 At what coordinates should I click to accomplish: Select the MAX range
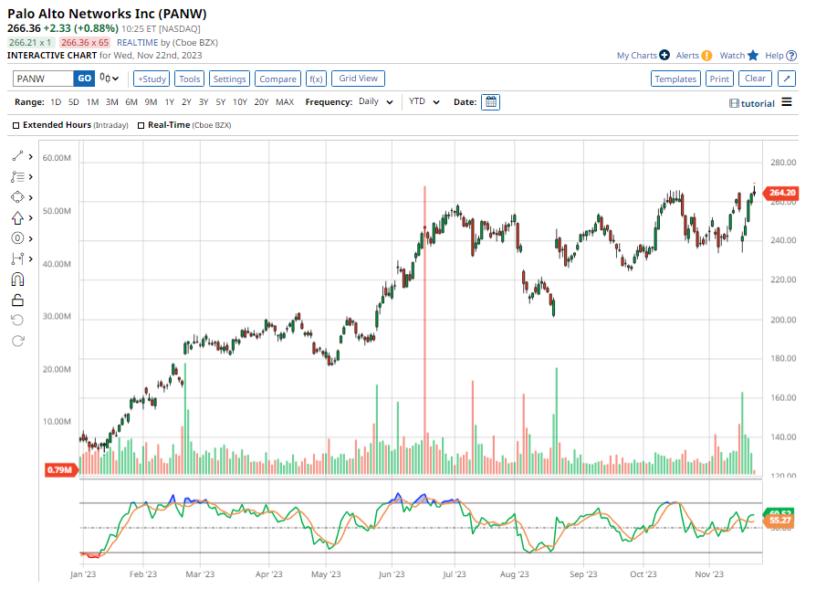tap(285, 102)
